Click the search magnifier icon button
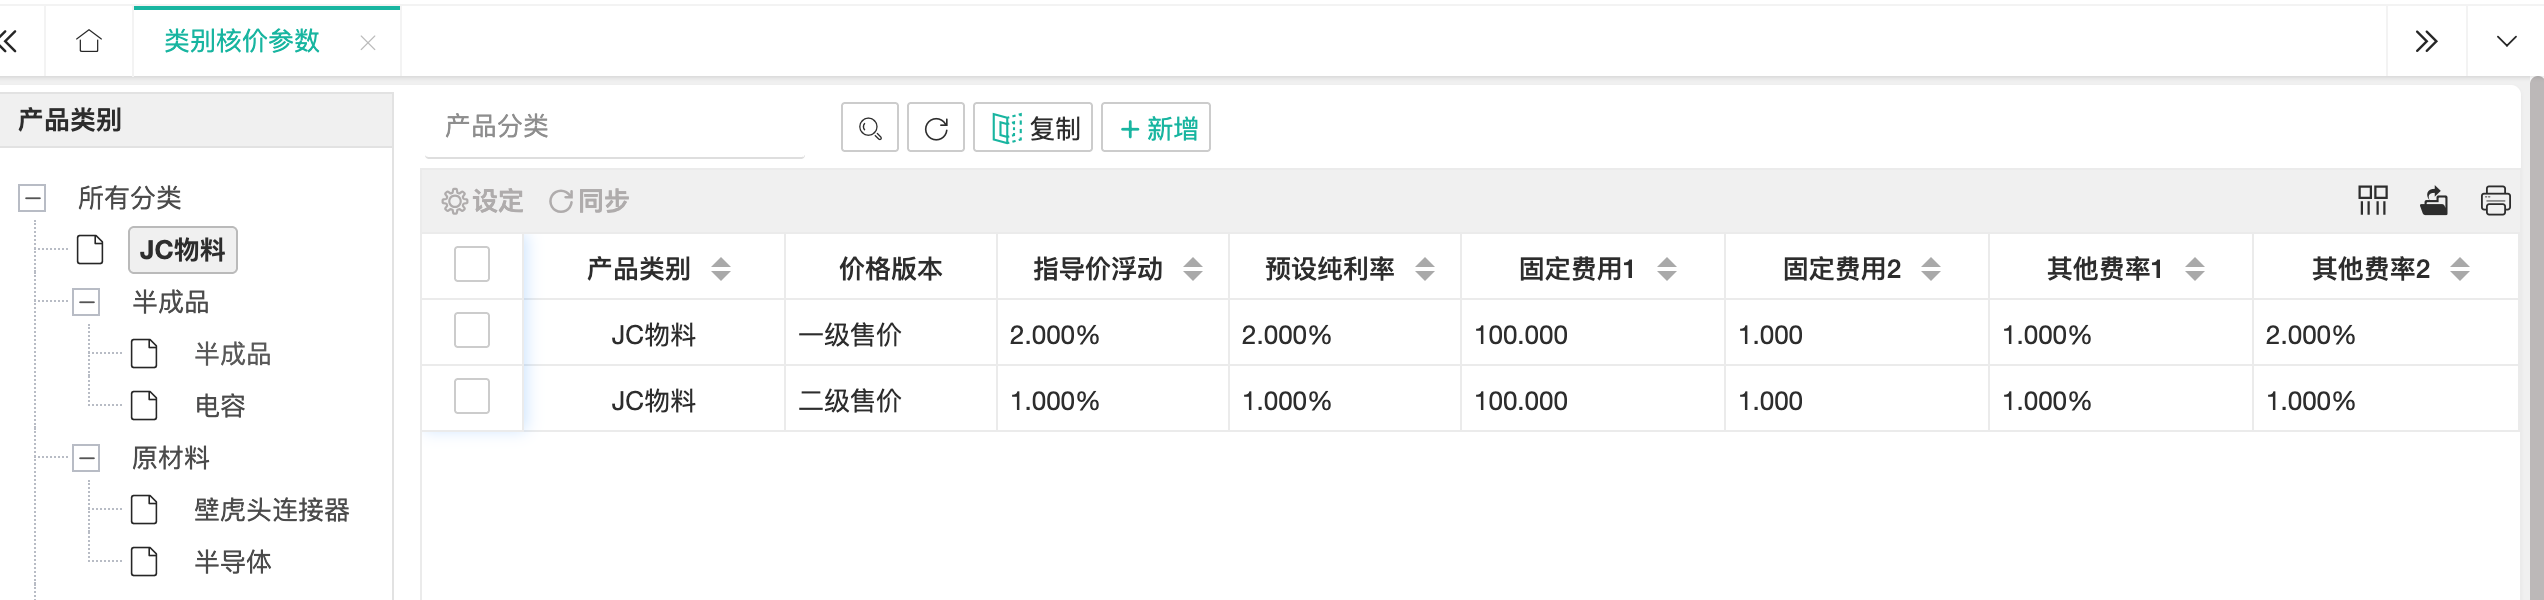This screenshot has height=600, width=2544. [869, 128]
